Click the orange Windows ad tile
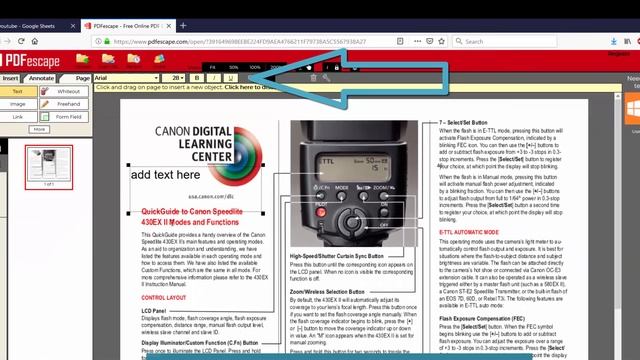This screenshot has width=640, height=360. point(632,108)
